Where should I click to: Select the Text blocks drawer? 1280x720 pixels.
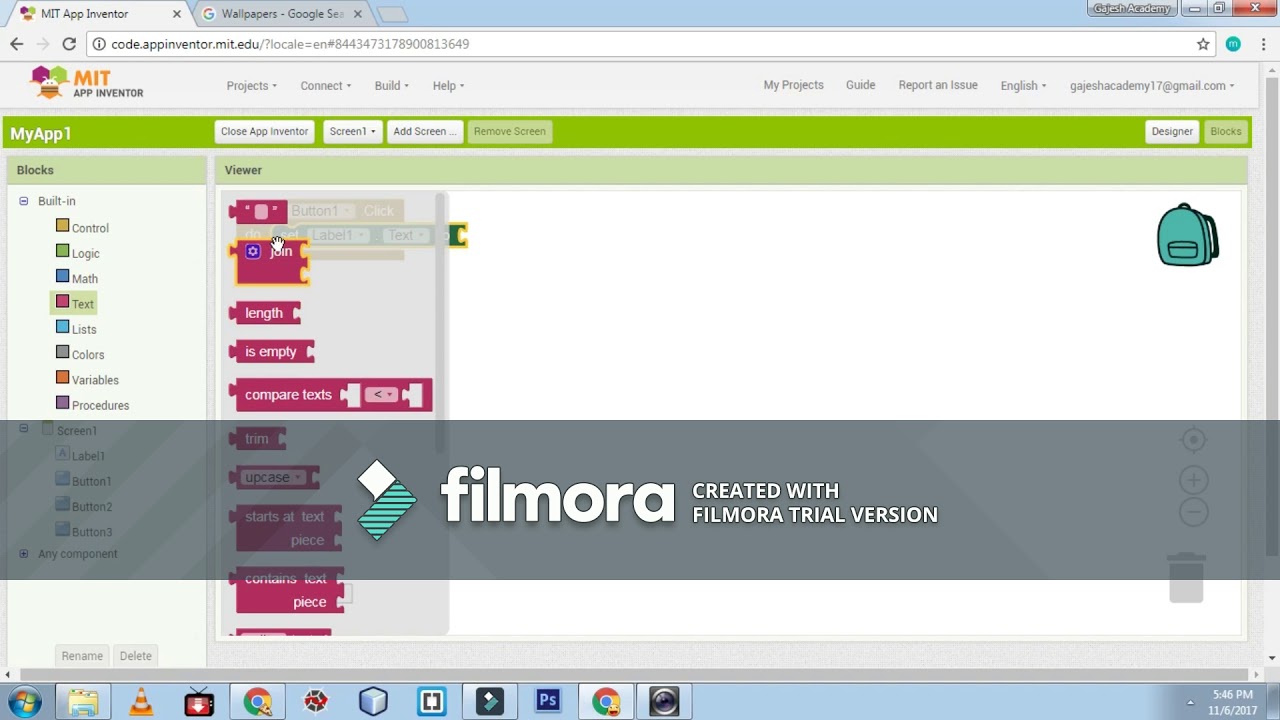pos(75,304)
